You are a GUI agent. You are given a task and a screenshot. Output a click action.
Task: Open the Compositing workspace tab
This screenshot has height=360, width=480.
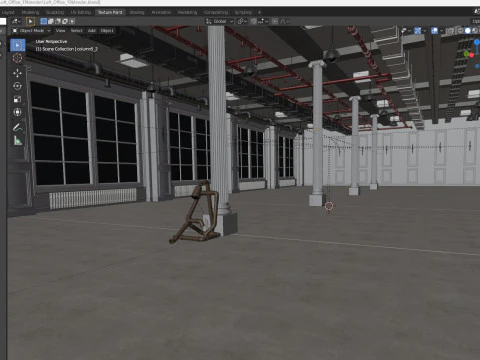[x=216, y=12]
